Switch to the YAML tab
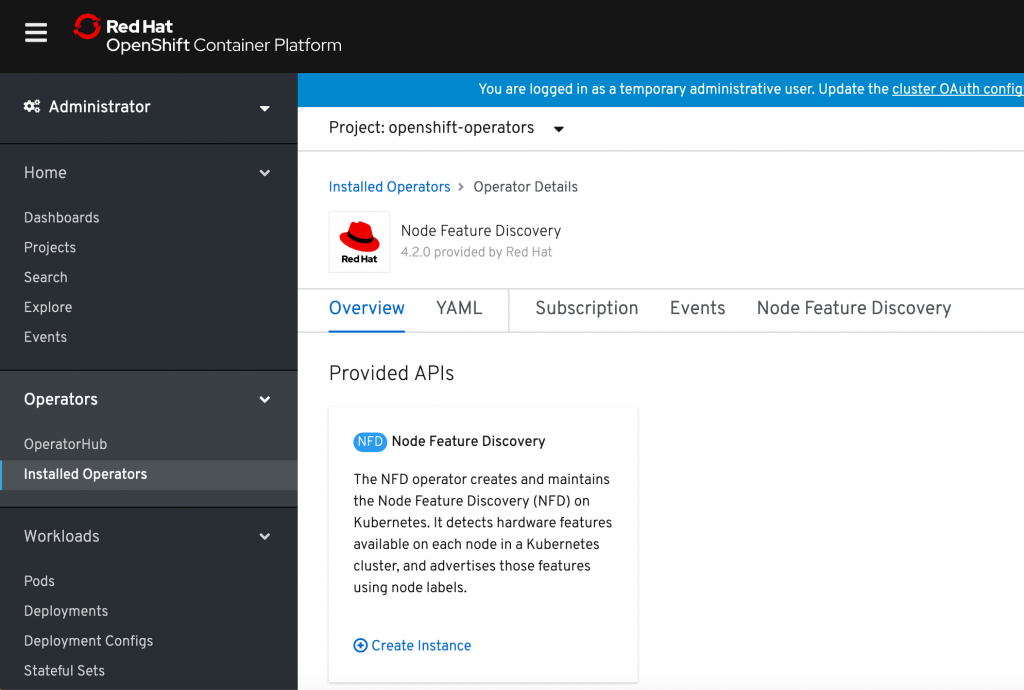1024x690 pixels. tap(459, 308)
